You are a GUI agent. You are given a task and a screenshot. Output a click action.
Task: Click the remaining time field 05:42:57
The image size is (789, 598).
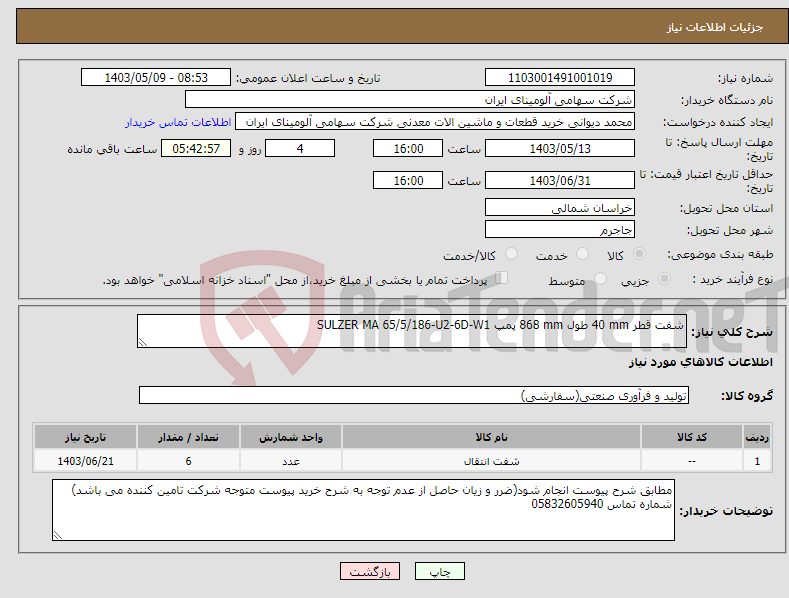tap(196, 148)
